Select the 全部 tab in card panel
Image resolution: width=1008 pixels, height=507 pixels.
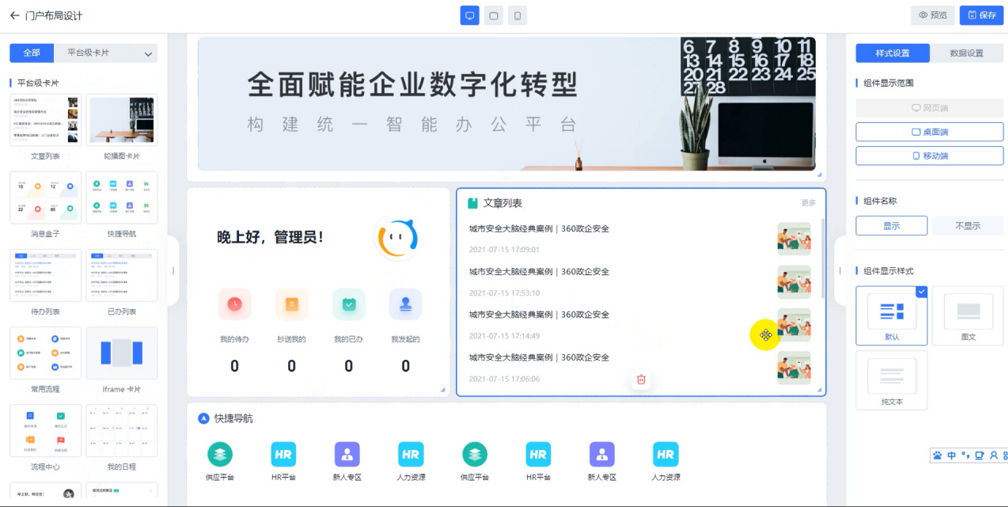(x=32, y=53)
